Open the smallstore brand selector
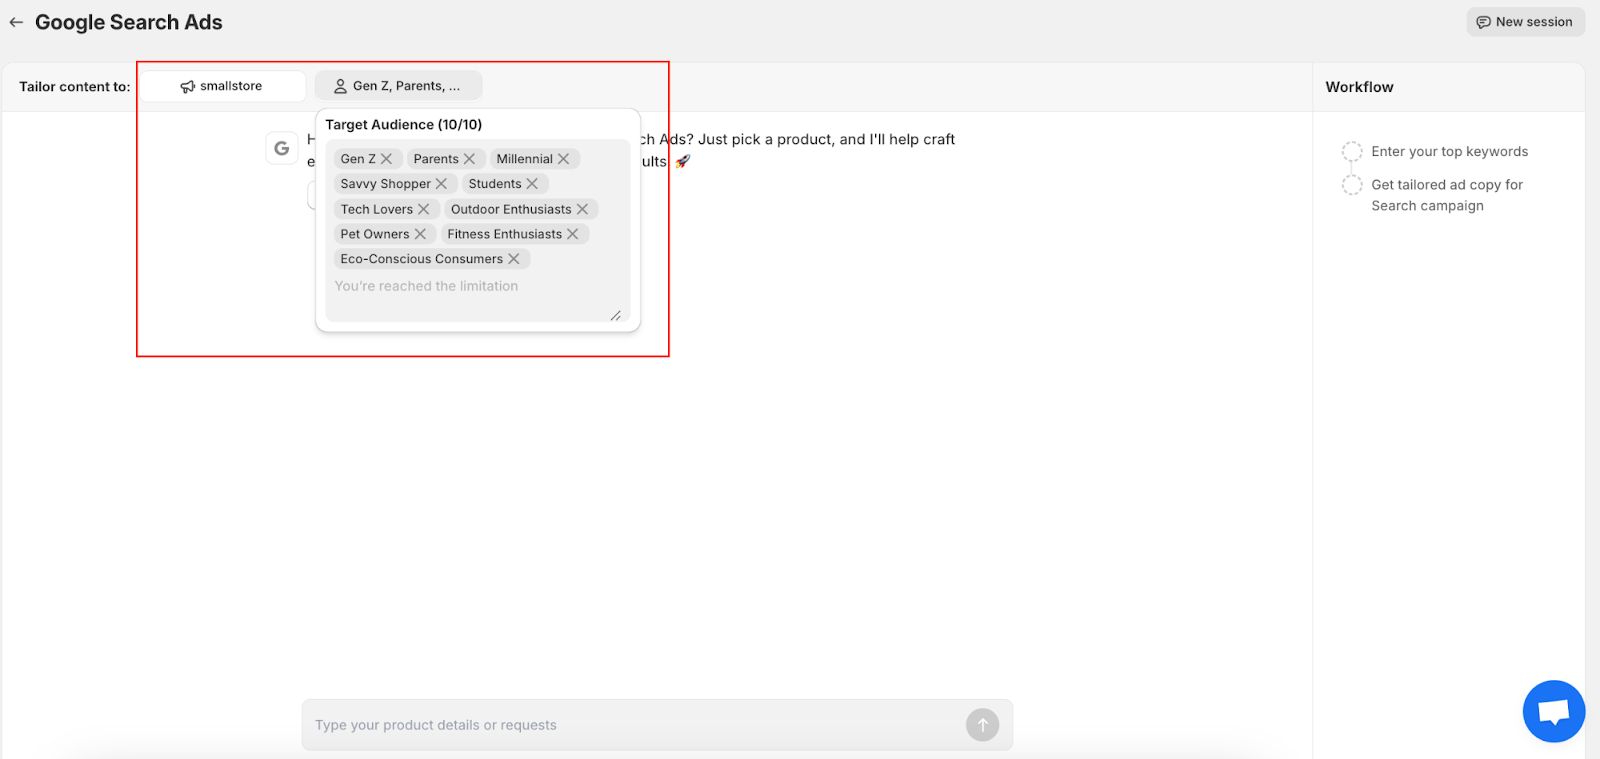The image size is (1600, 759). pos(222,86)
